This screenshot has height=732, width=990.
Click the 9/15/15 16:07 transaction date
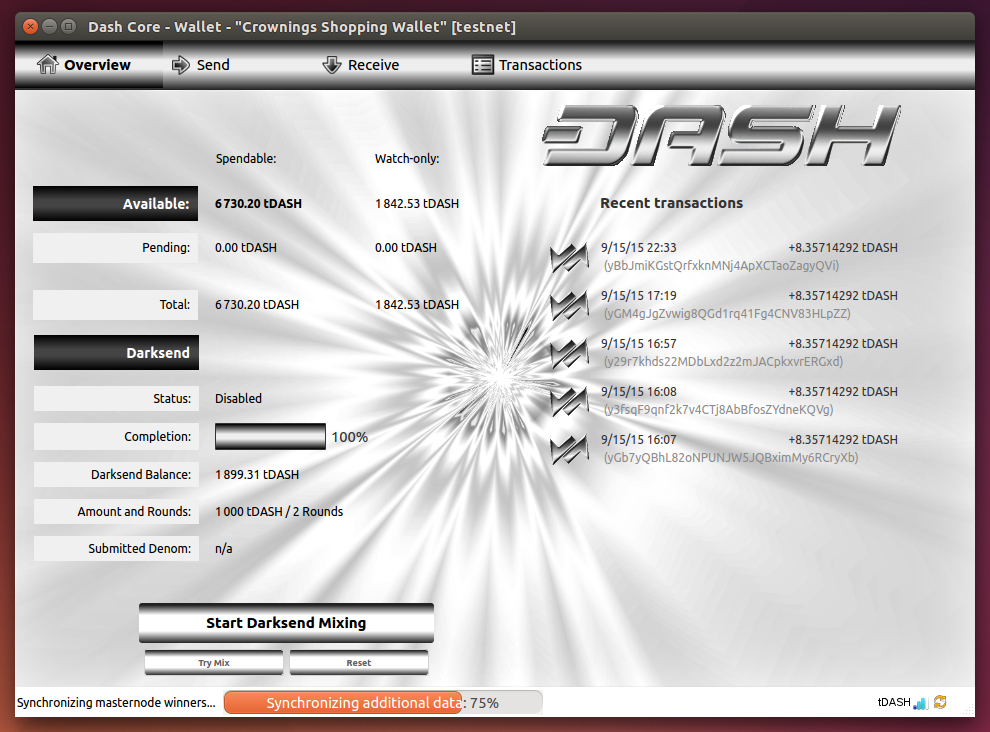tap(638, 440)
